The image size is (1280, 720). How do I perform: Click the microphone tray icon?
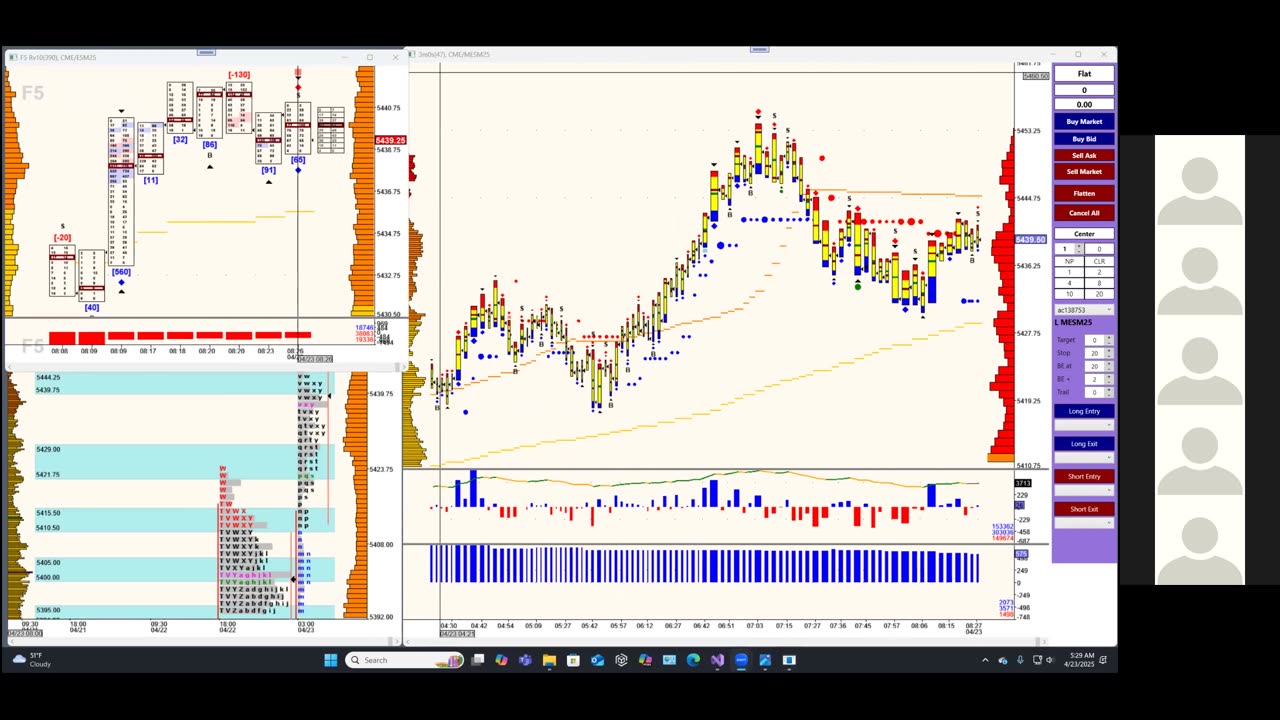[x=1020, y=660]
